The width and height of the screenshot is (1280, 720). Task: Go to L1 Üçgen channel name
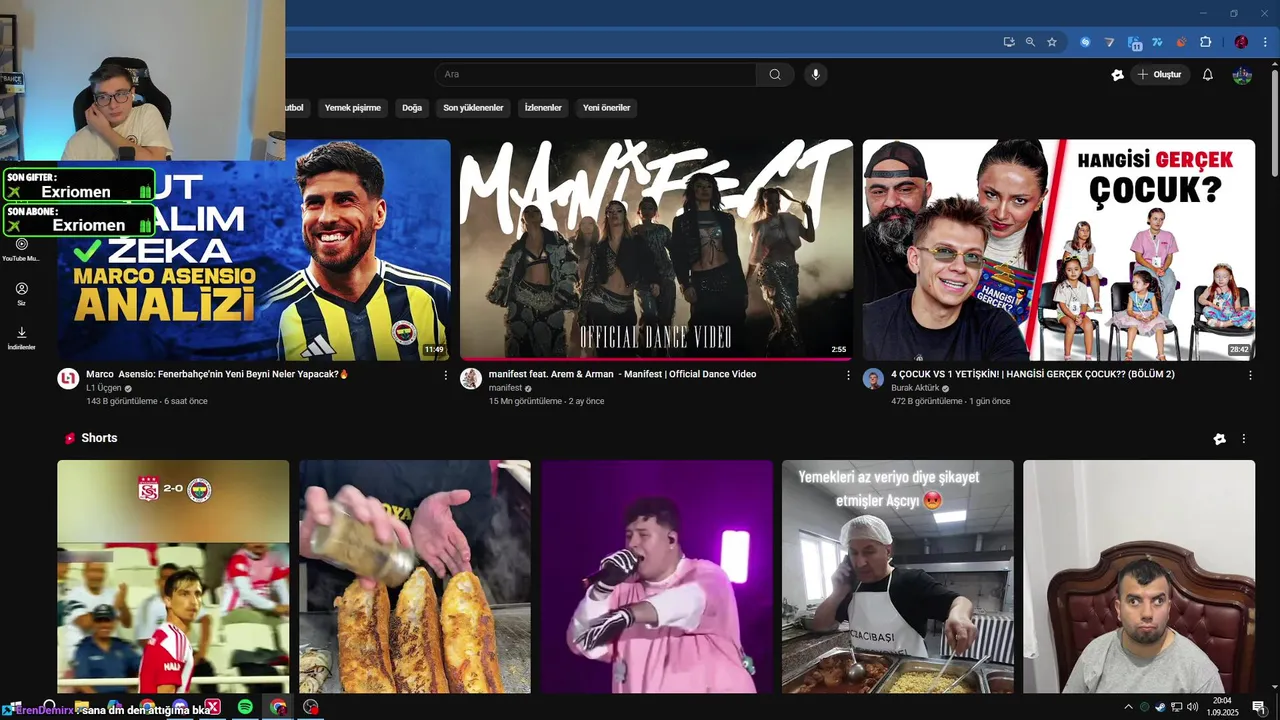(x=104, y=388)
